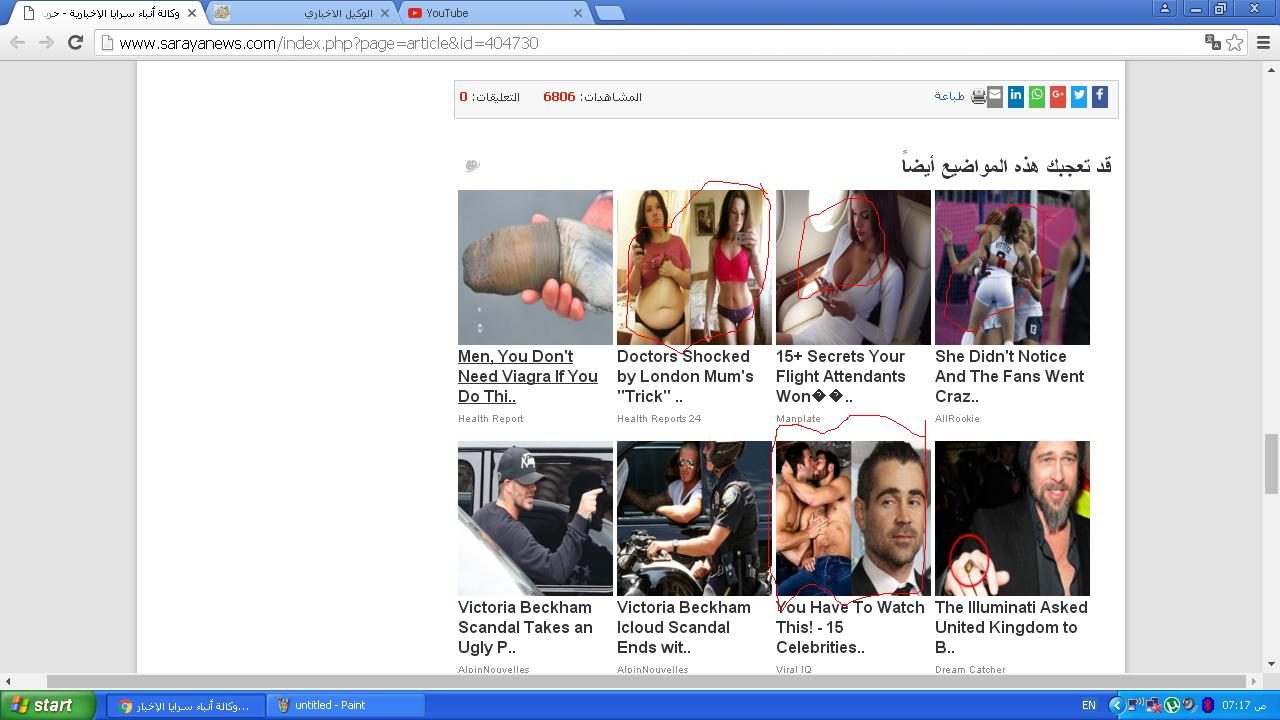Share article via Twitter icon
Viewport: 1280px width, 720px height.
click(x=1079, y=96)
